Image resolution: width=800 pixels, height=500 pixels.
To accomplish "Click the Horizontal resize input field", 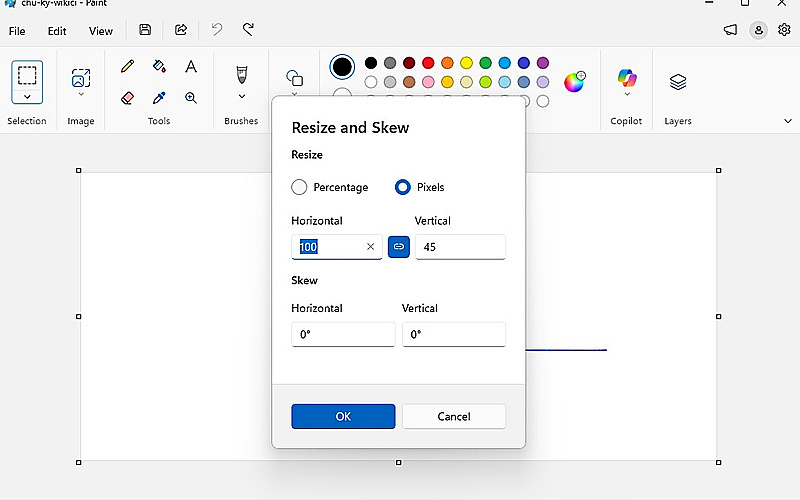I will coord(337,247).
